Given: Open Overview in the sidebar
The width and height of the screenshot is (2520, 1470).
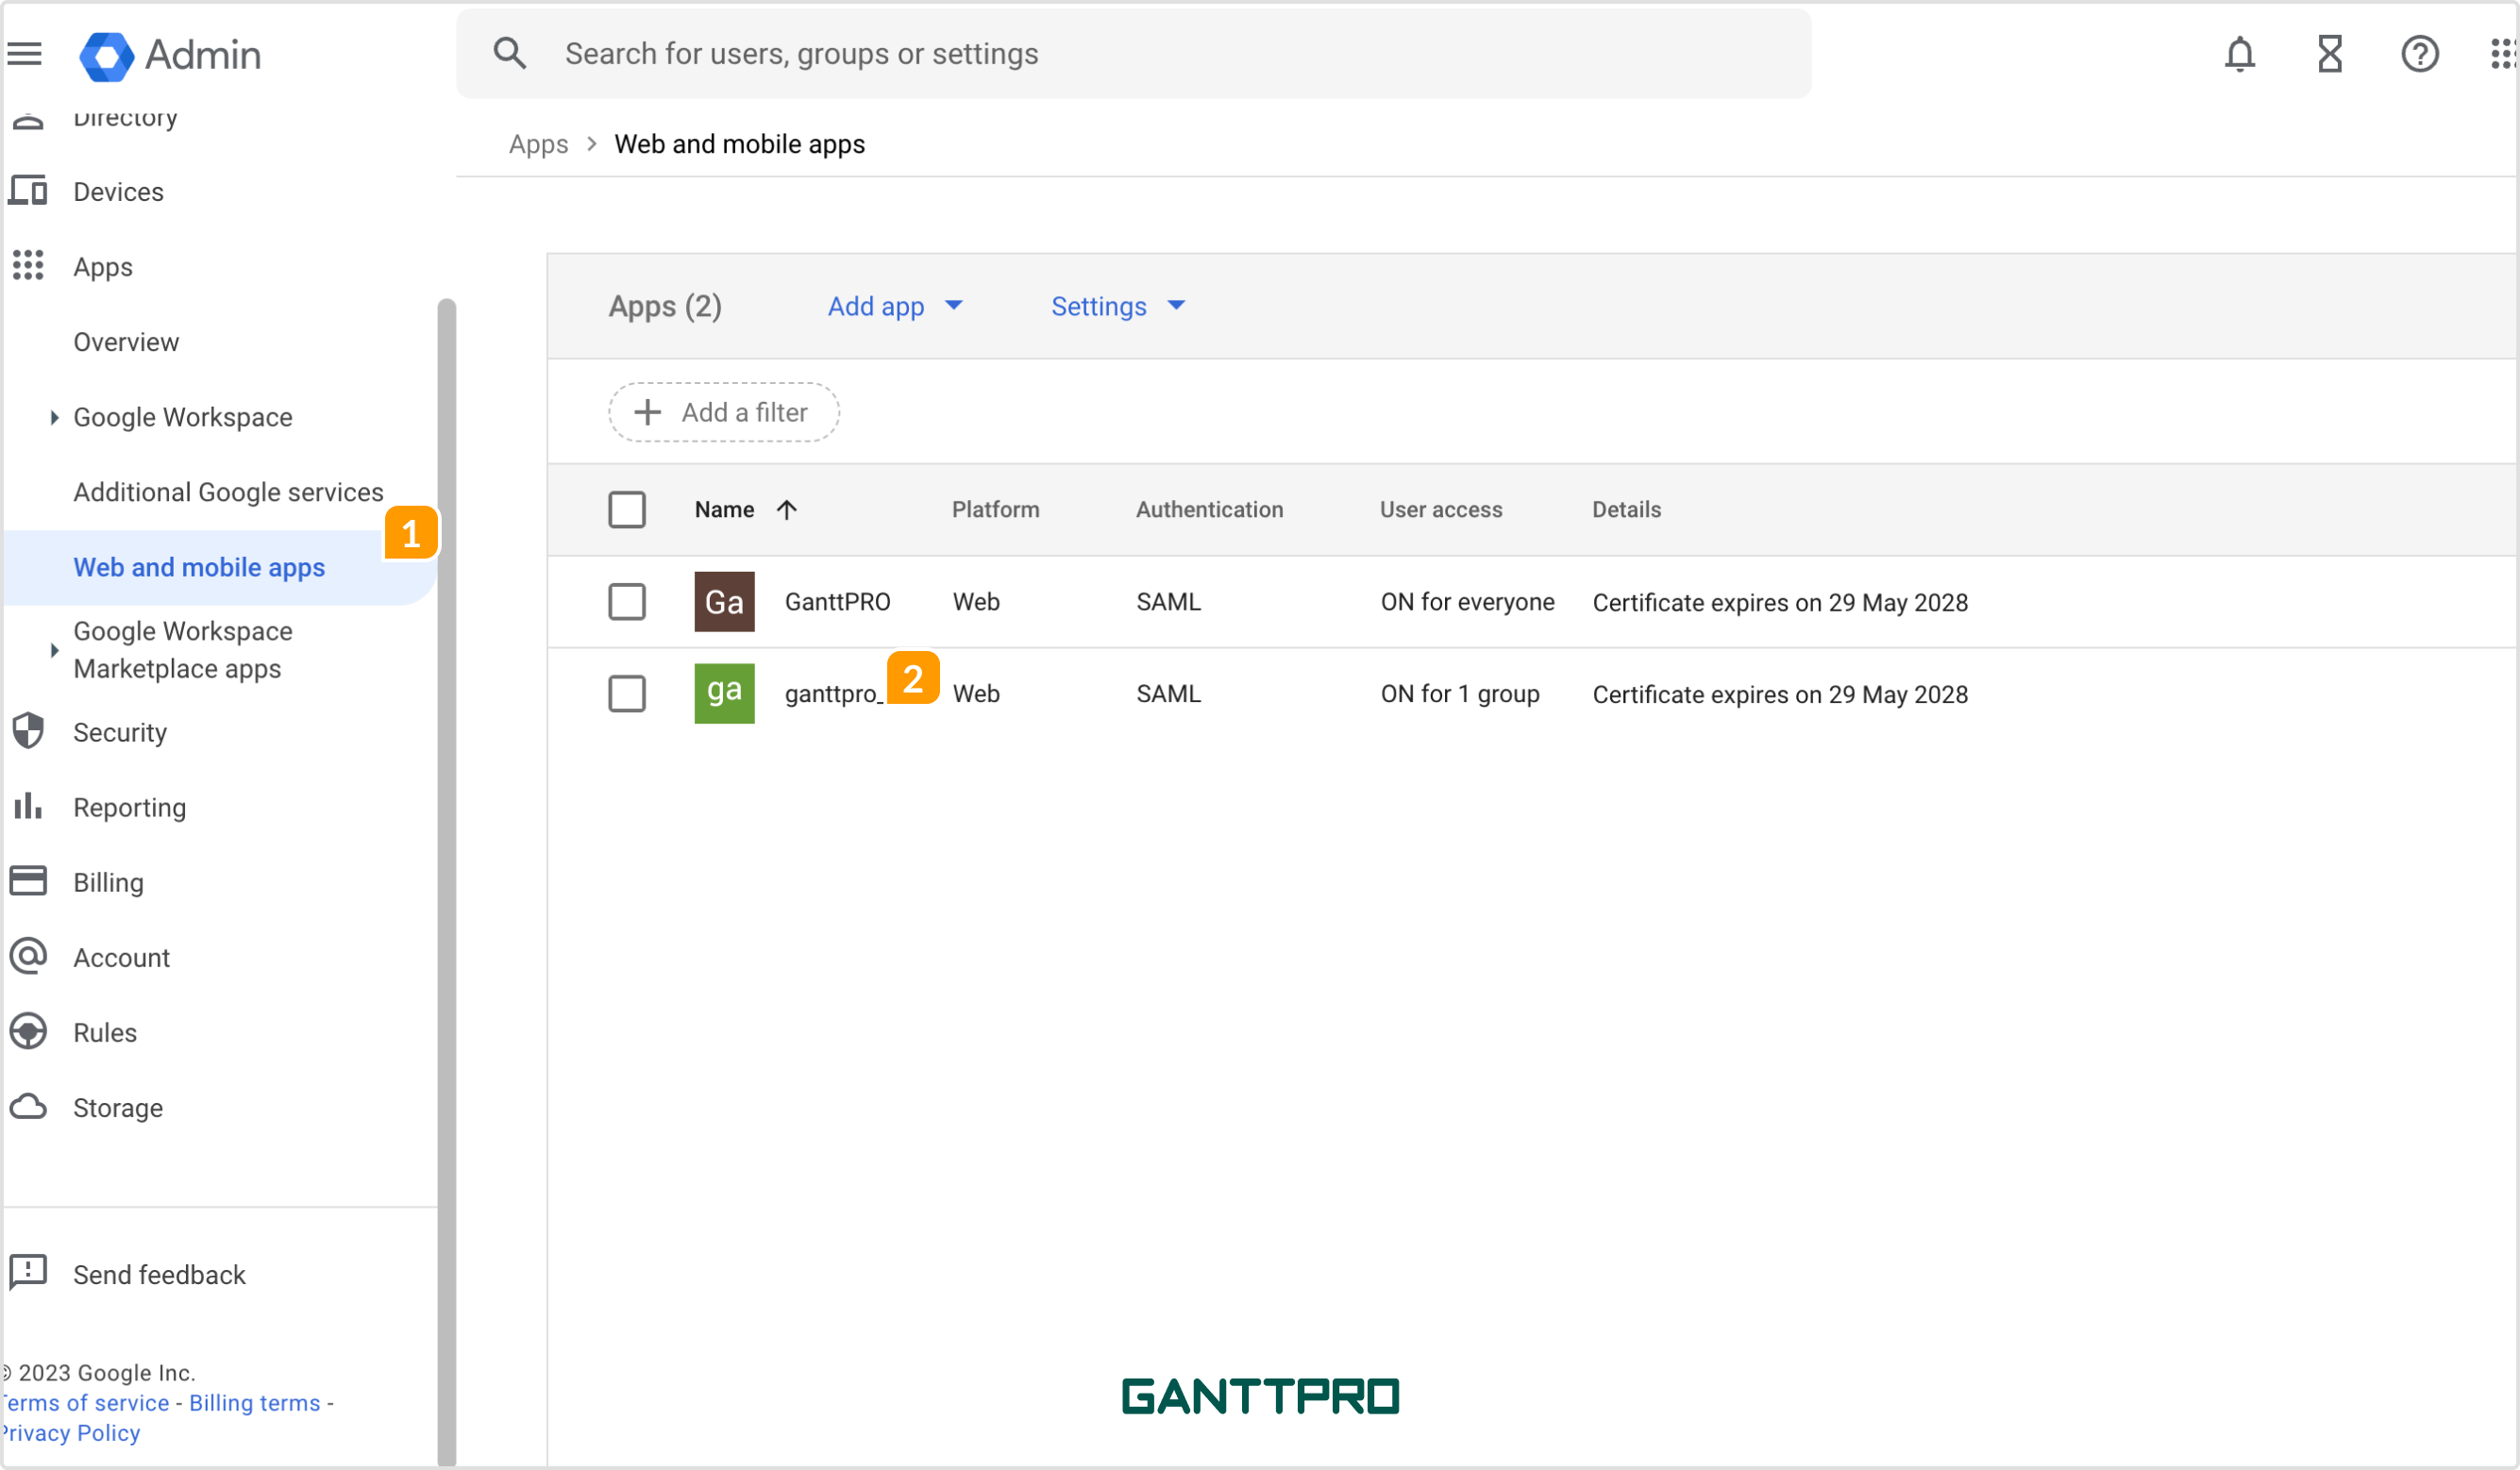Looking at the screenshot, I should click(x=126, y=342).
